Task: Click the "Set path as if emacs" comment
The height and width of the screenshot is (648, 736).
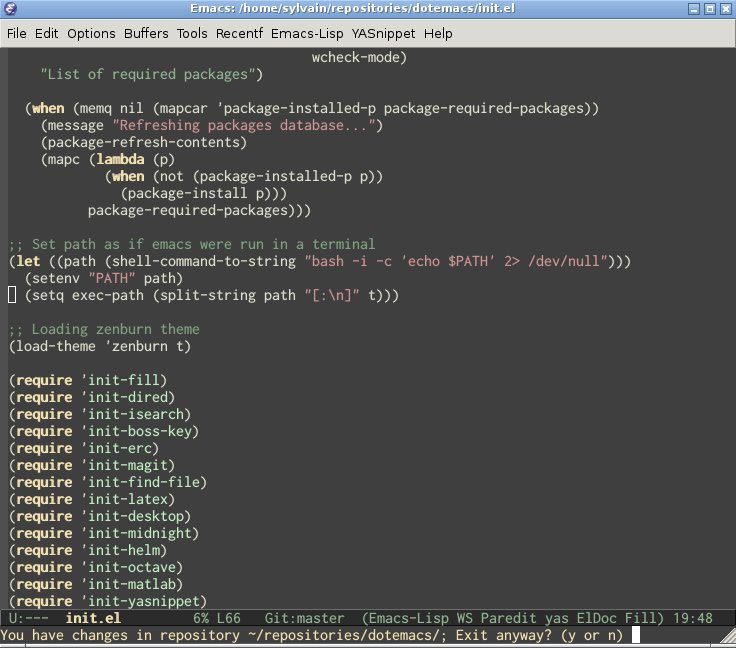Action: [192, 244]
